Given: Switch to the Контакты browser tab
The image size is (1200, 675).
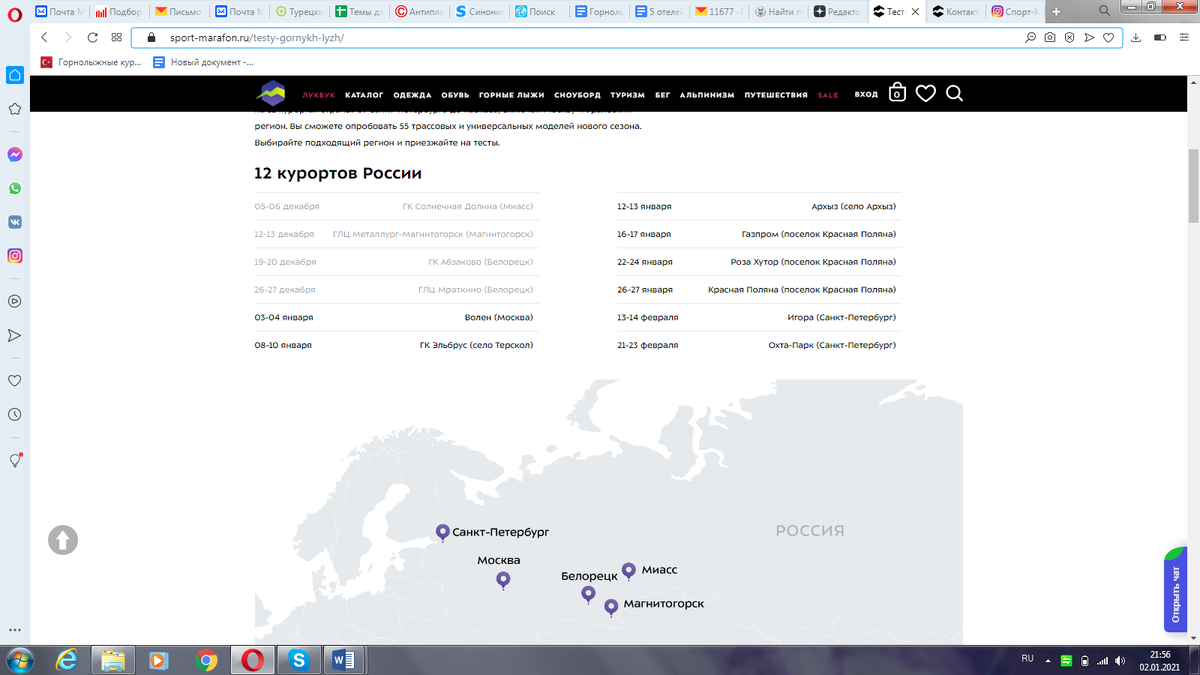Looking at the screenshot, I should [953, 12].
